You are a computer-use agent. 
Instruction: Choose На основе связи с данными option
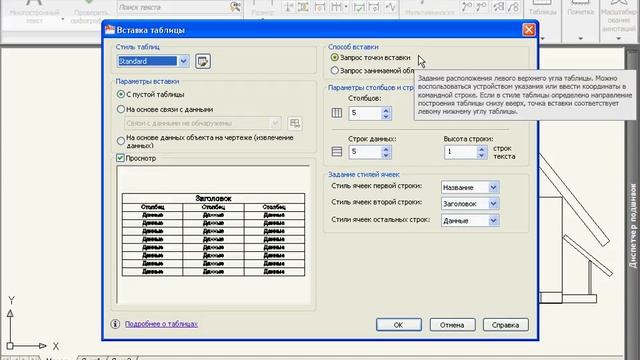[x=121, y=109]
